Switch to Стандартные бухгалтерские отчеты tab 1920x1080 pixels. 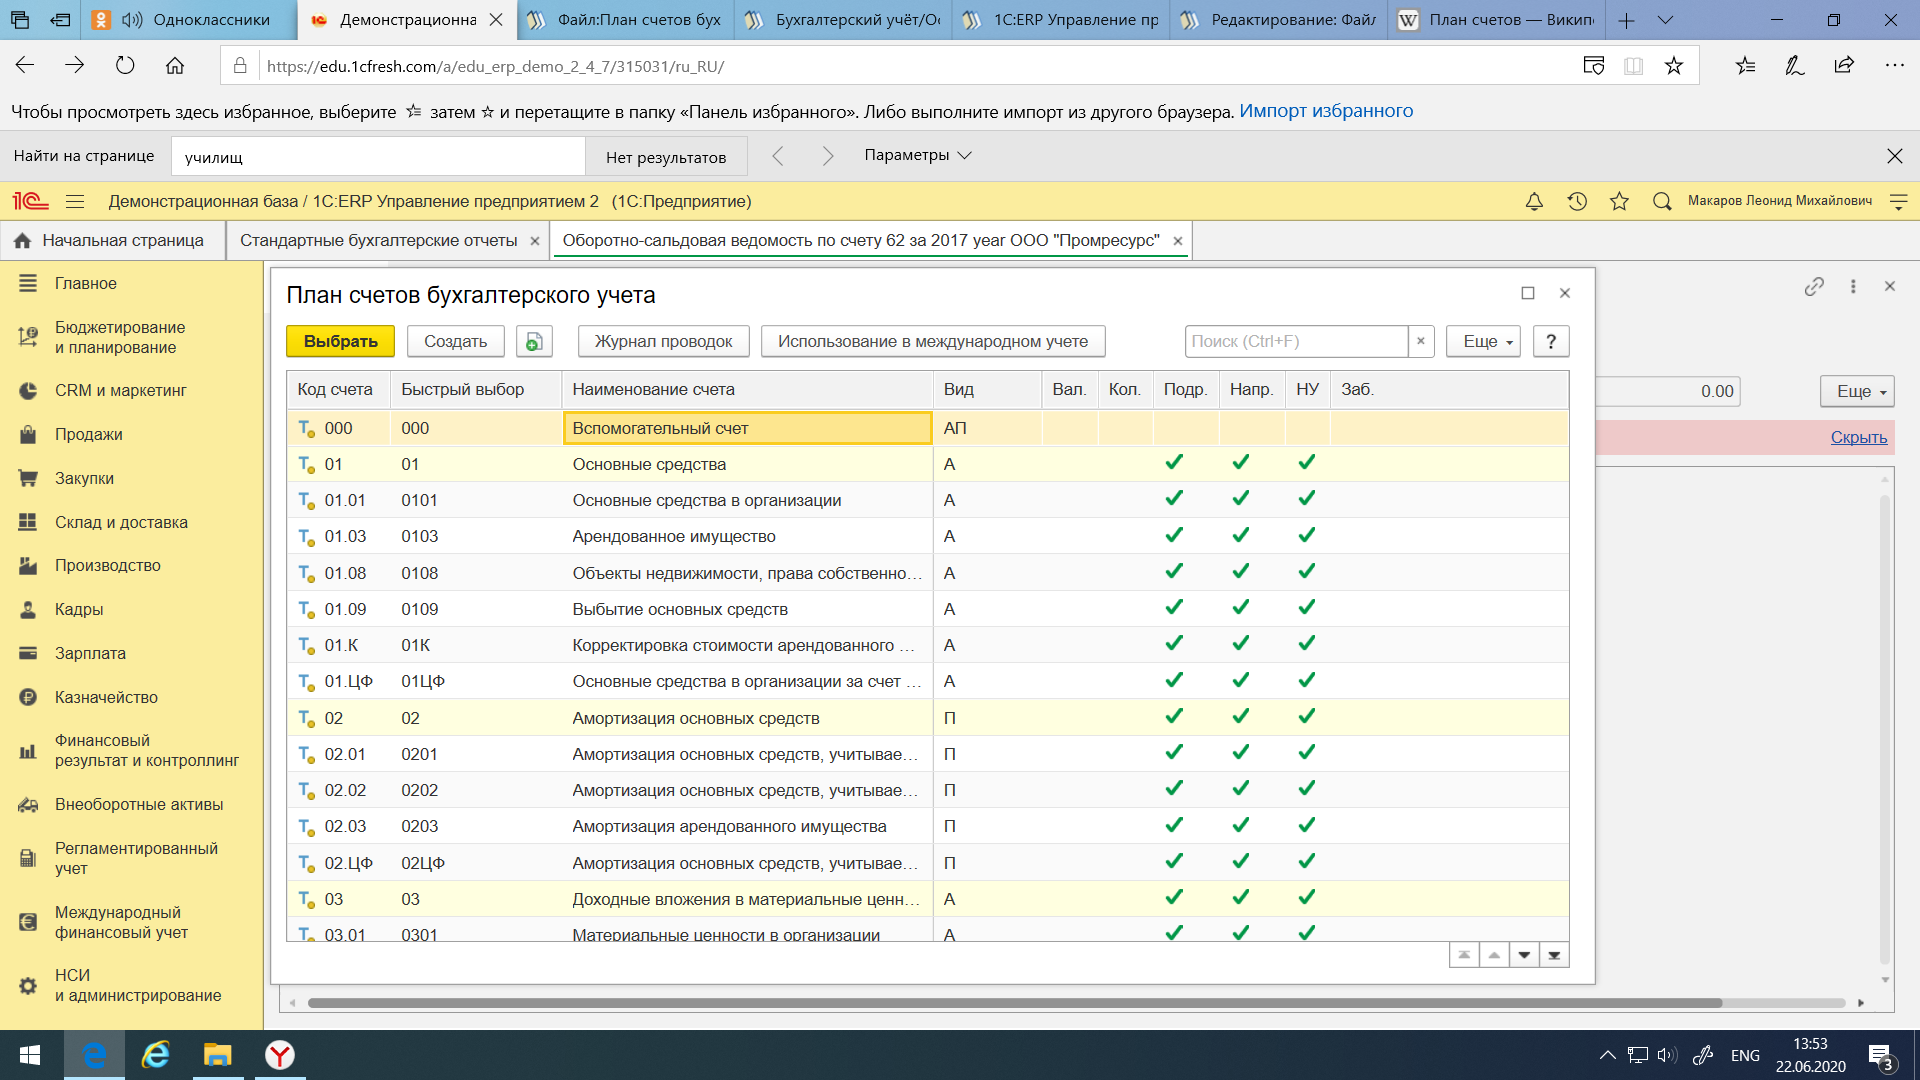pos(378,240)
